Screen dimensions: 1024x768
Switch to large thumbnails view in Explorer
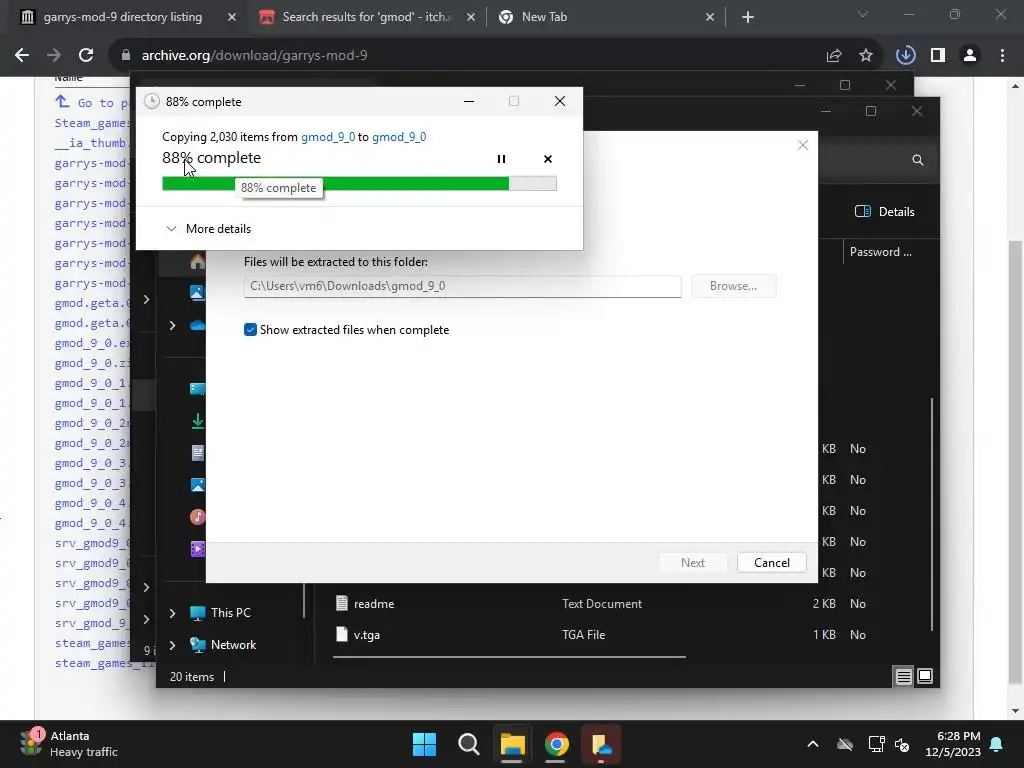click(925, 677)
